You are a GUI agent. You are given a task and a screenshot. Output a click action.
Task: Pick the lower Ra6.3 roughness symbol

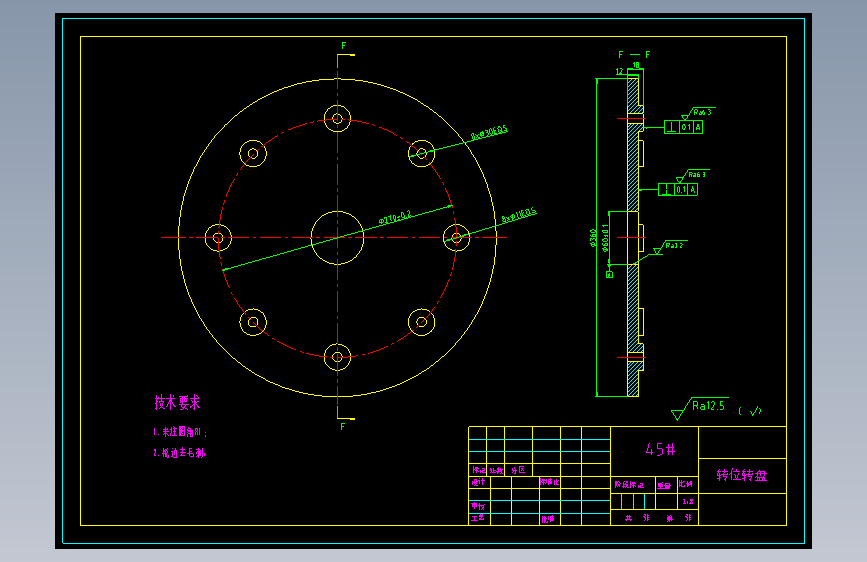click(692, 175)
